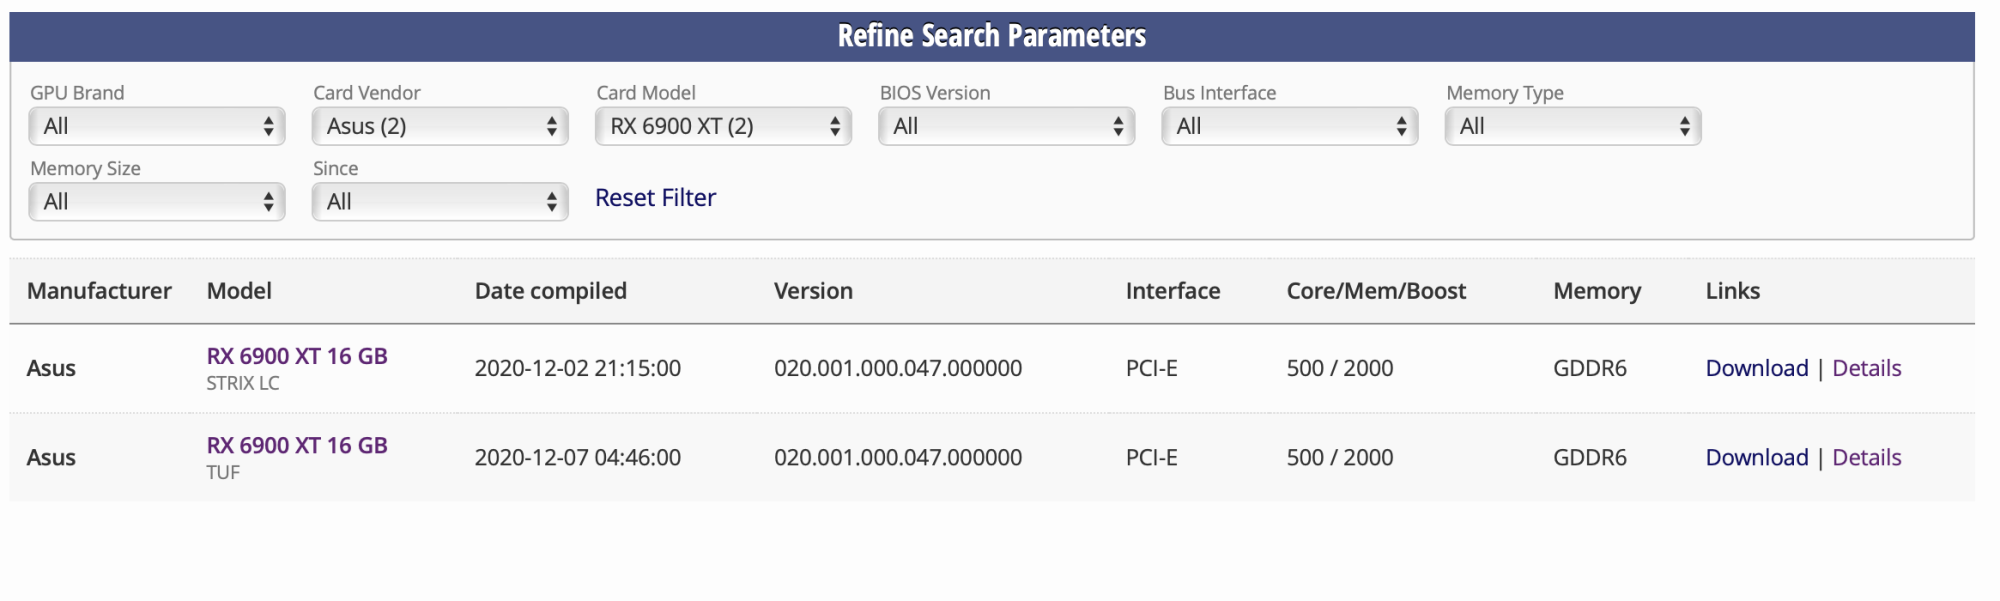Expand the Memory Type dropdown
Screen dimensions: 2000x601
1572,126
